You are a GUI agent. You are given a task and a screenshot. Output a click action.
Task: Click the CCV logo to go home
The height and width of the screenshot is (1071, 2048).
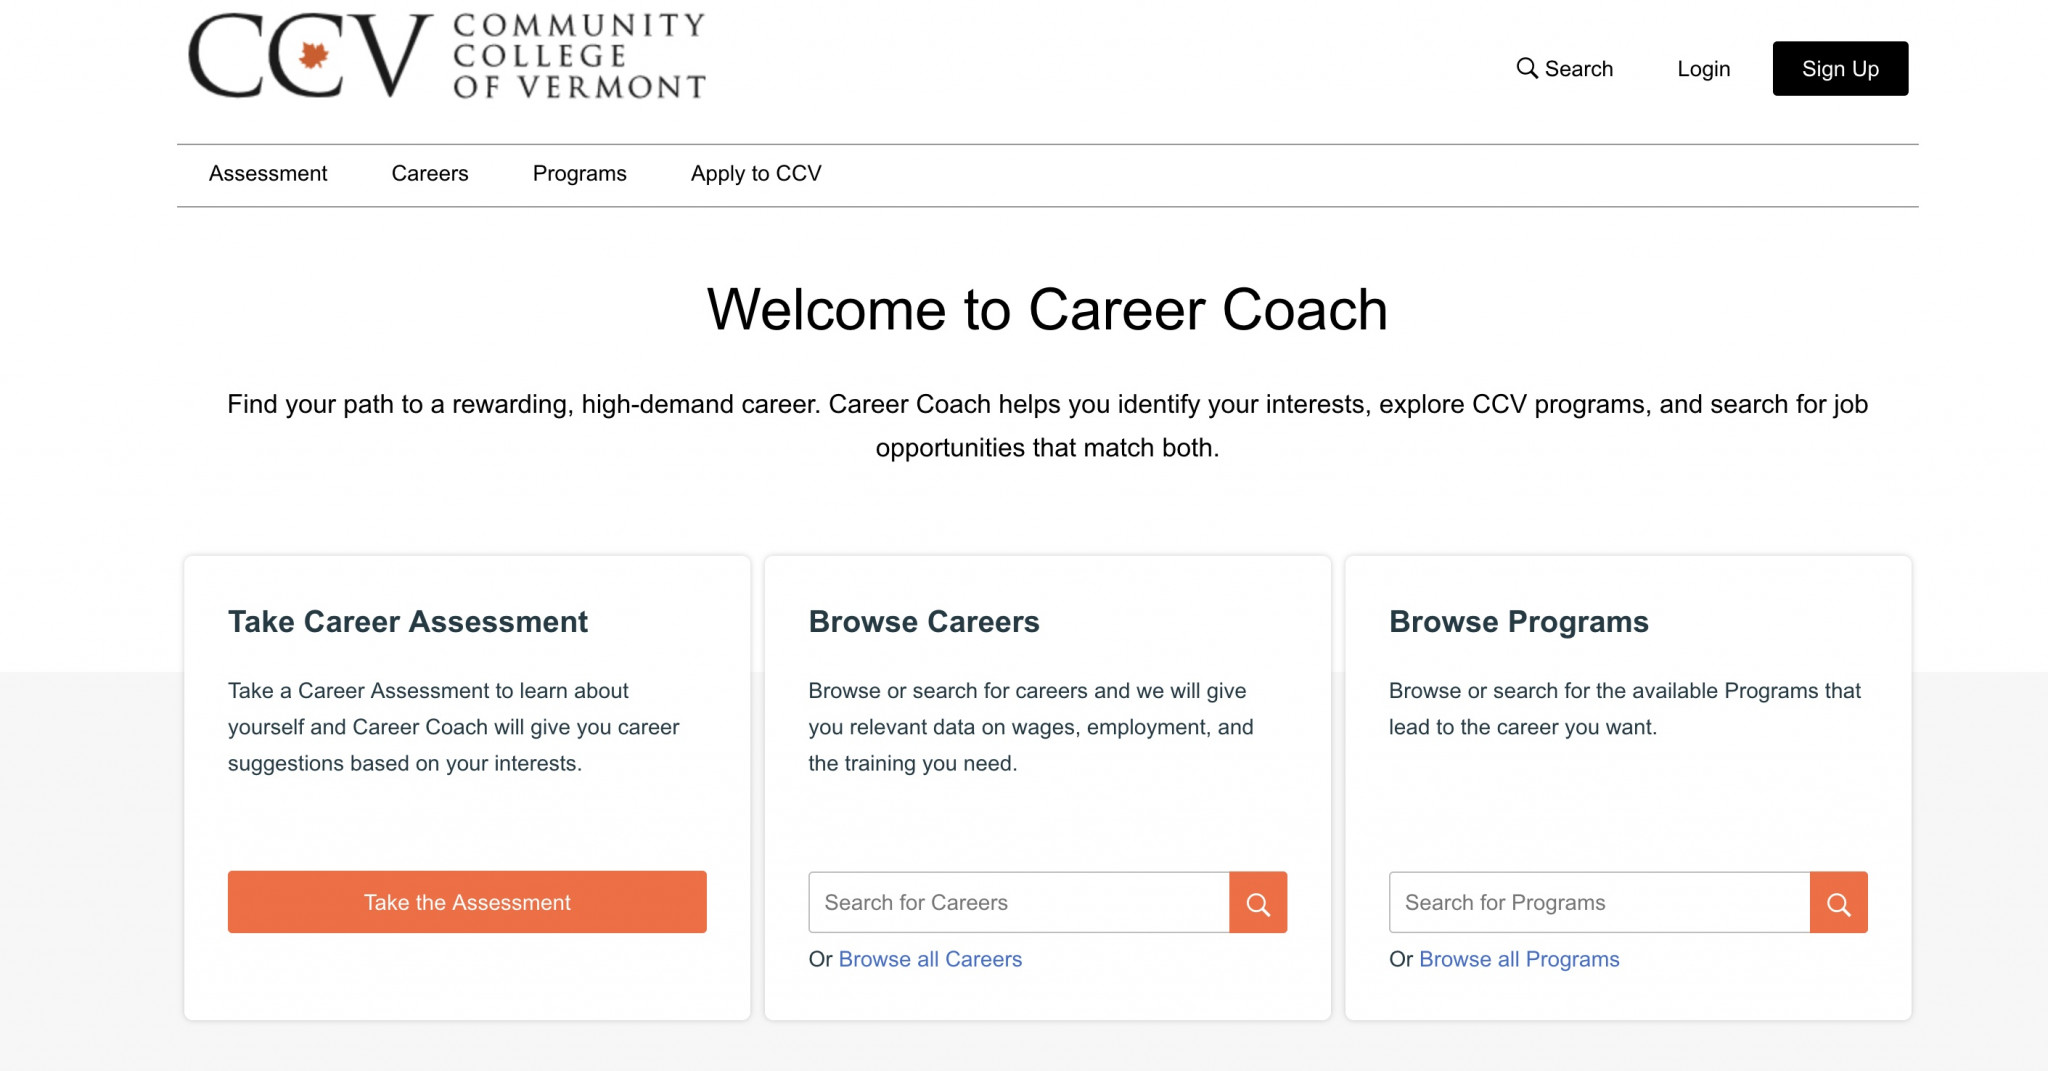pyautogui.click(x=445, y=57)
